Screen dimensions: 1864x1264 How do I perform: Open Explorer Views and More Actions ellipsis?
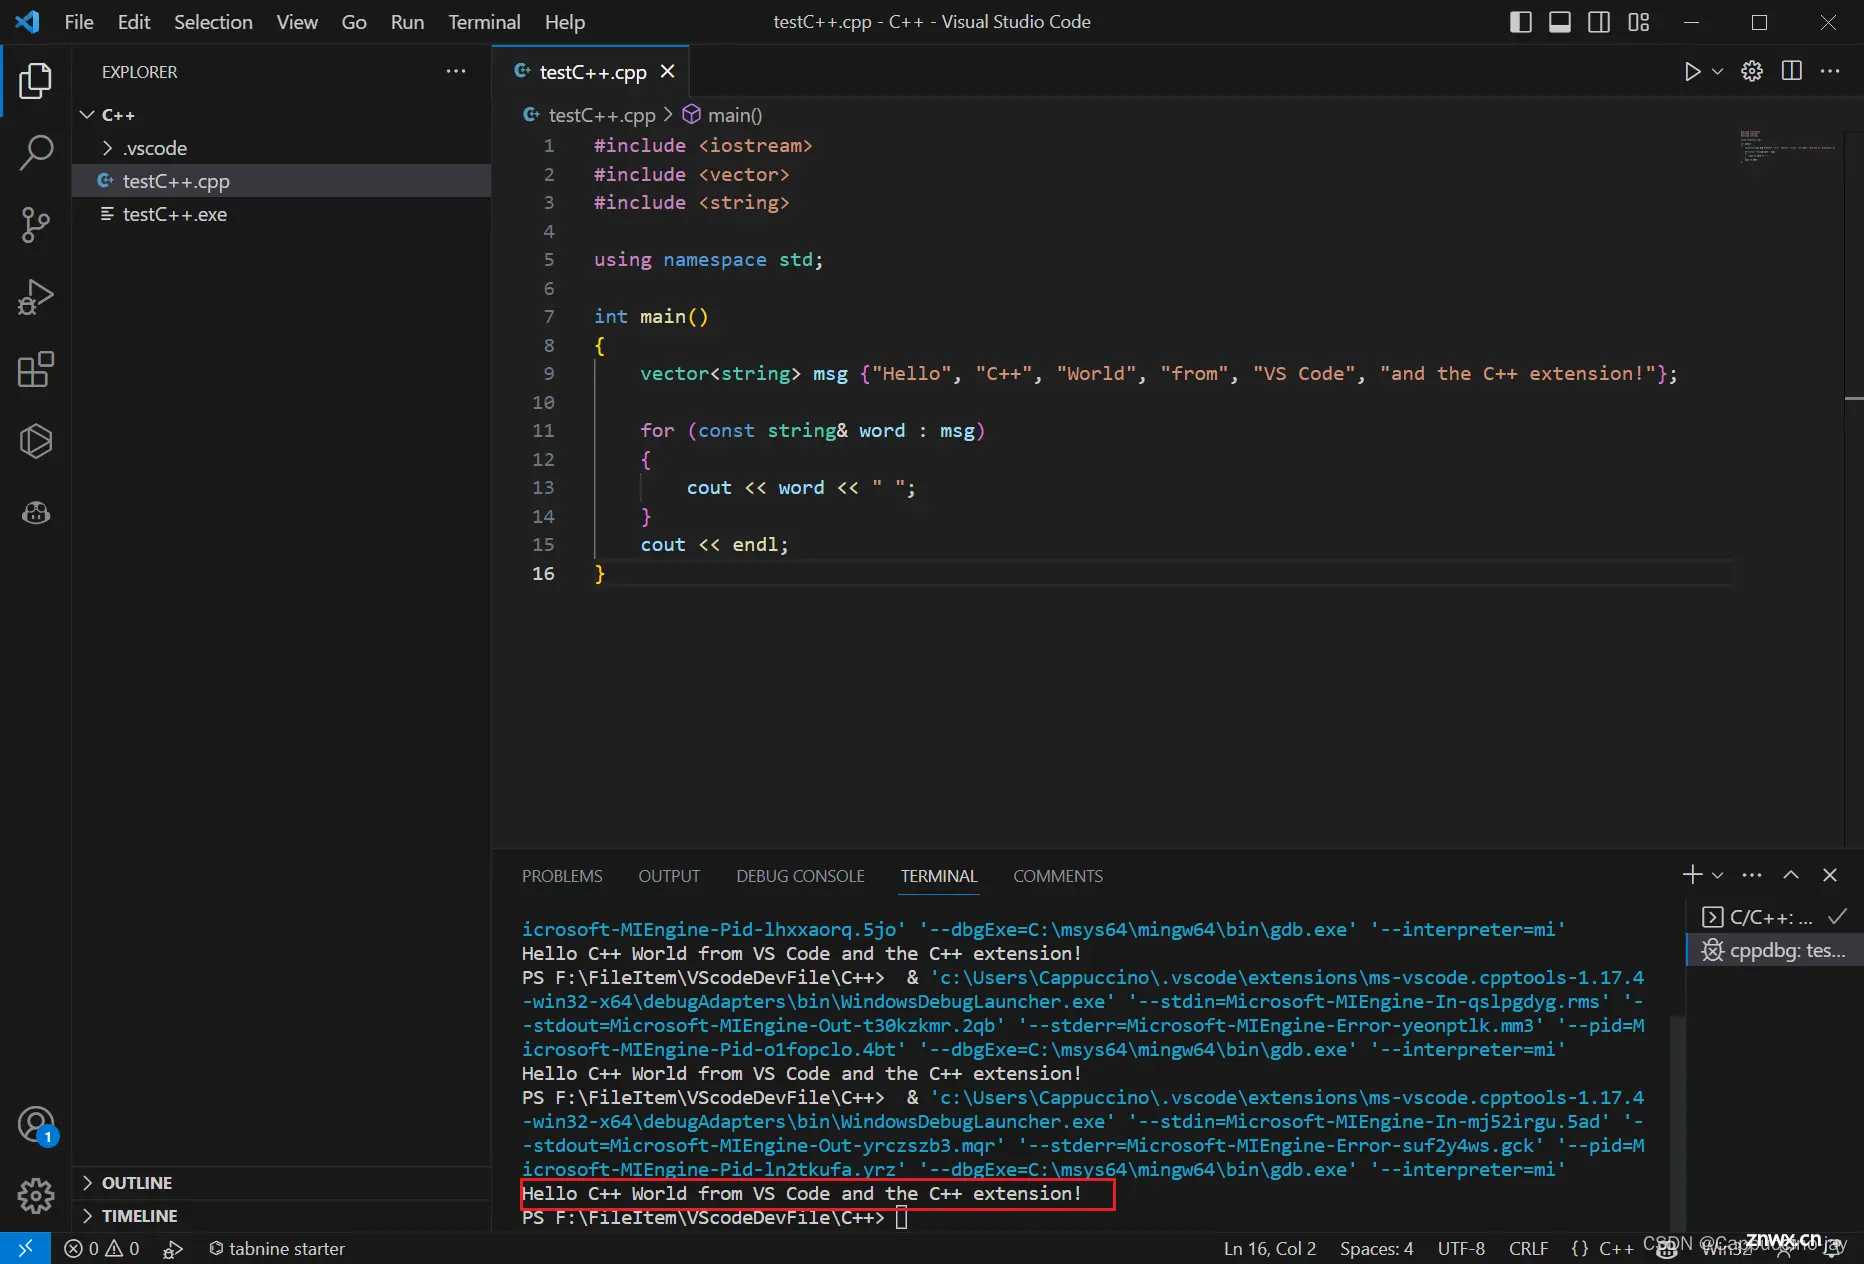[x=456, y=72]
